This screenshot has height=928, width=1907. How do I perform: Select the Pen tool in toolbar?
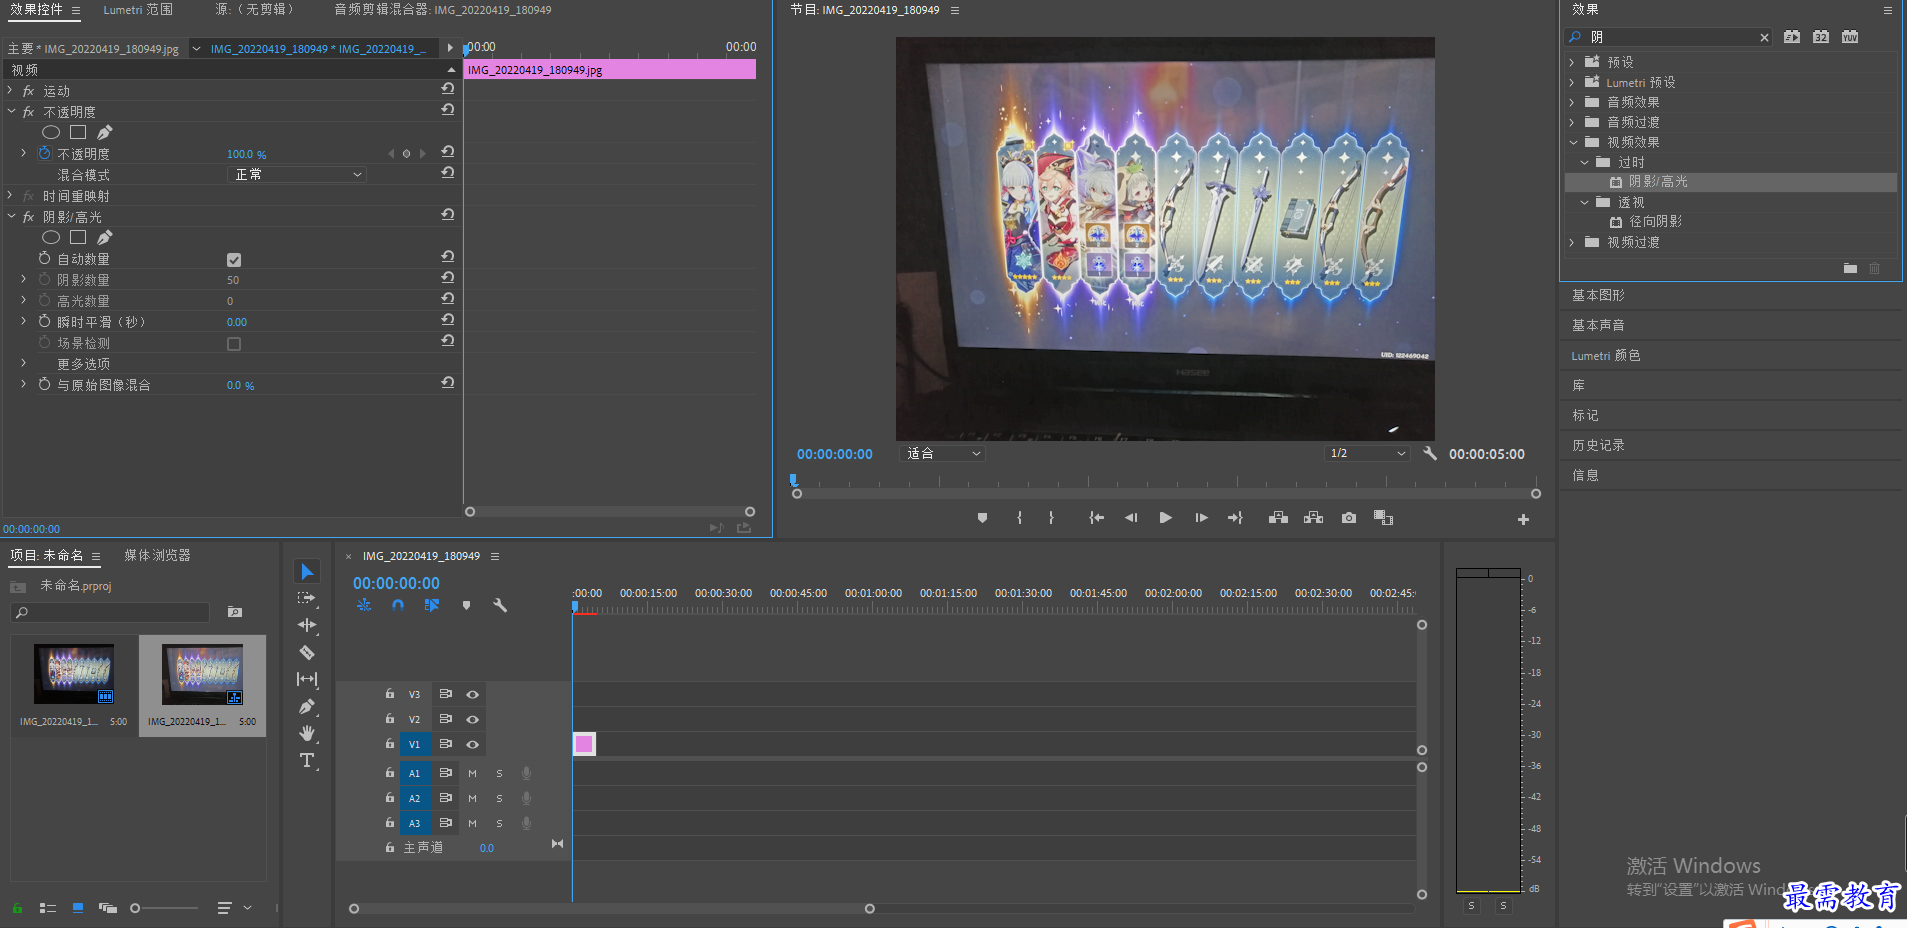pos(307,706)
